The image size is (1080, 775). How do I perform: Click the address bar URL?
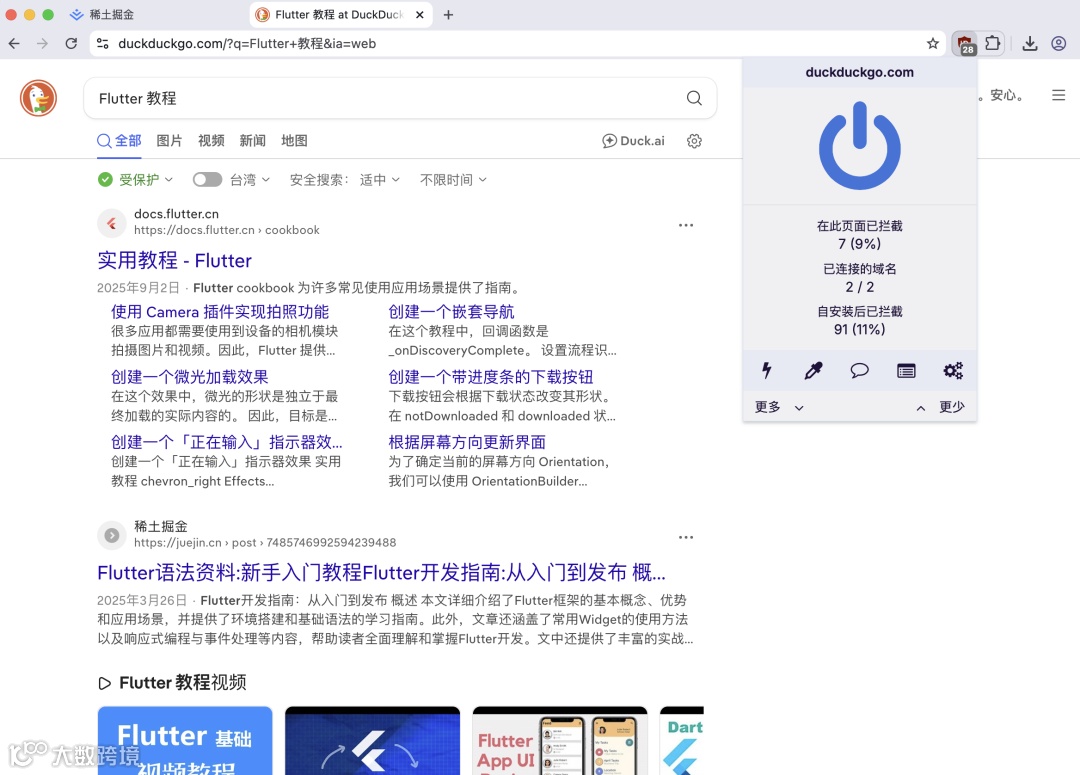click(x=247, y=43)
